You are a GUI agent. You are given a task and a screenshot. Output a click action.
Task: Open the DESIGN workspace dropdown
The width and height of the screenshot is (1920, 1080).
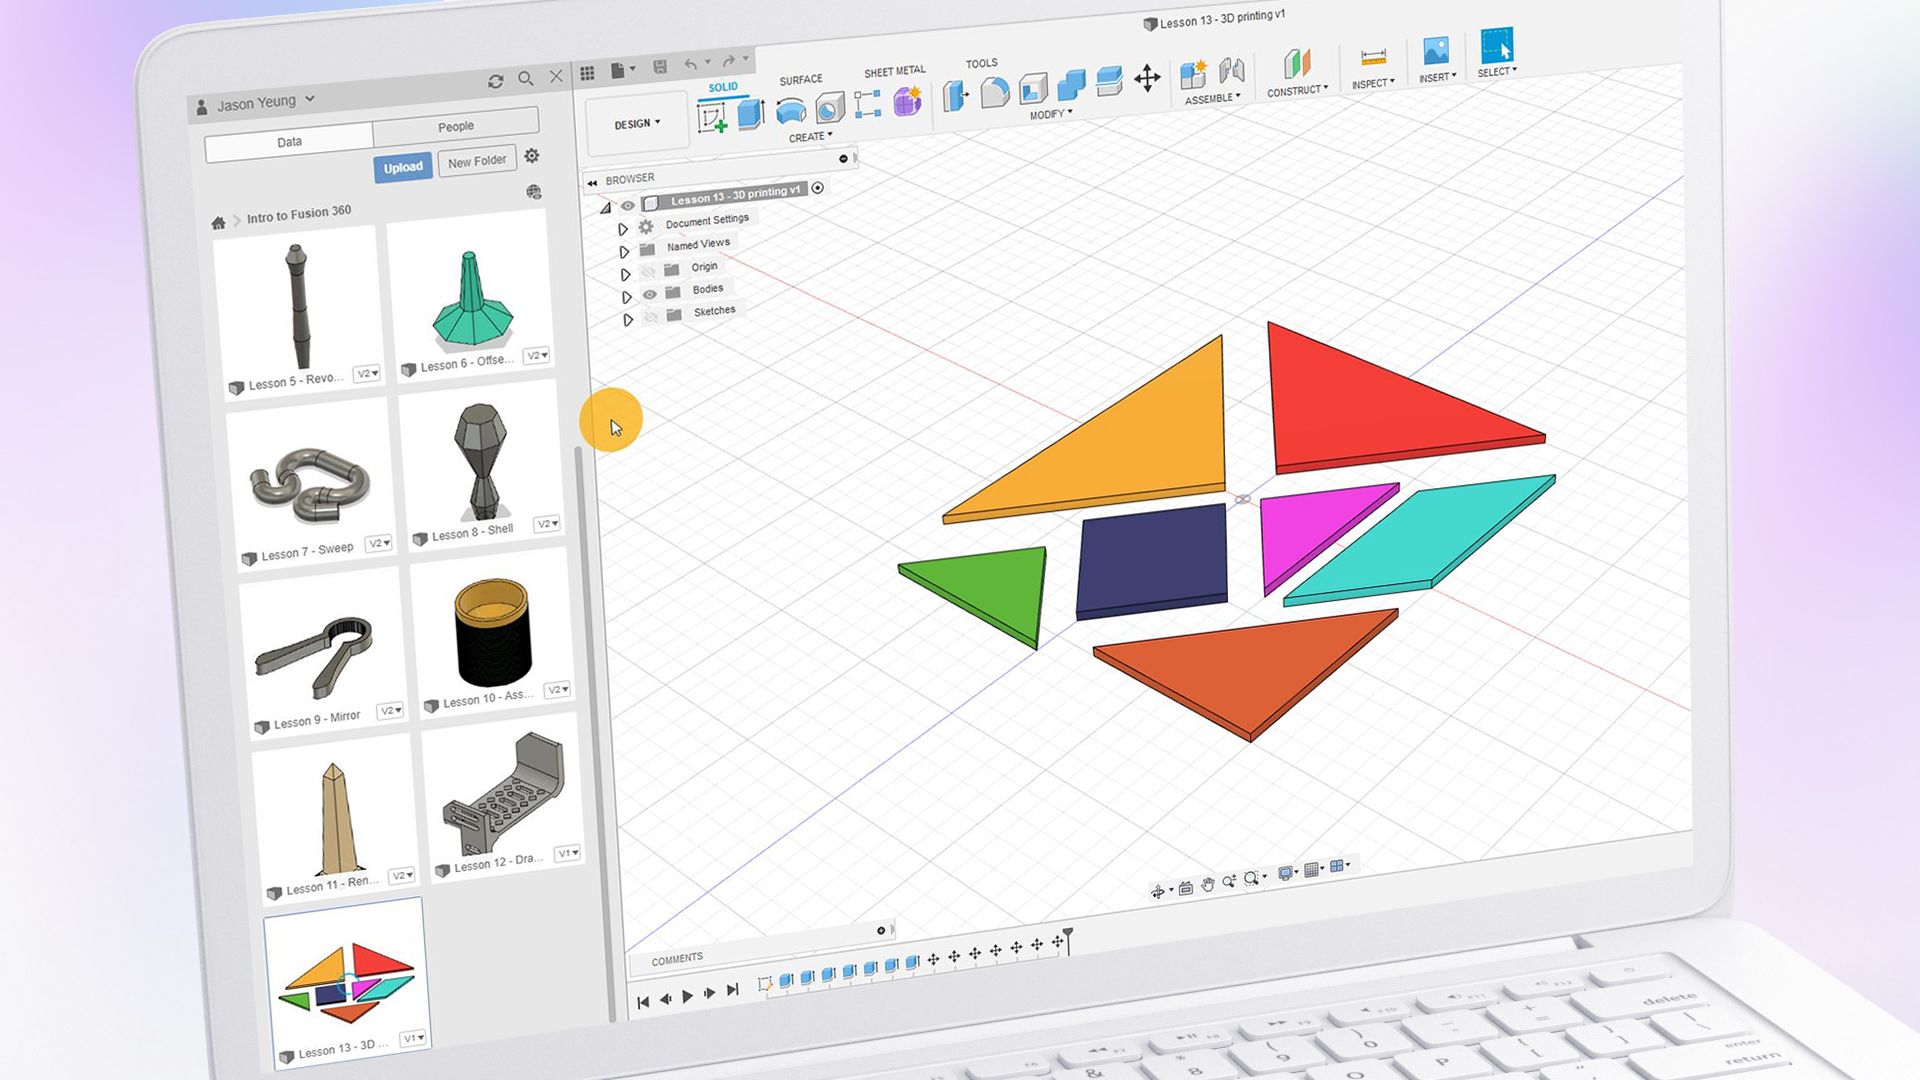pyautogui.click(x=637, y=124)
